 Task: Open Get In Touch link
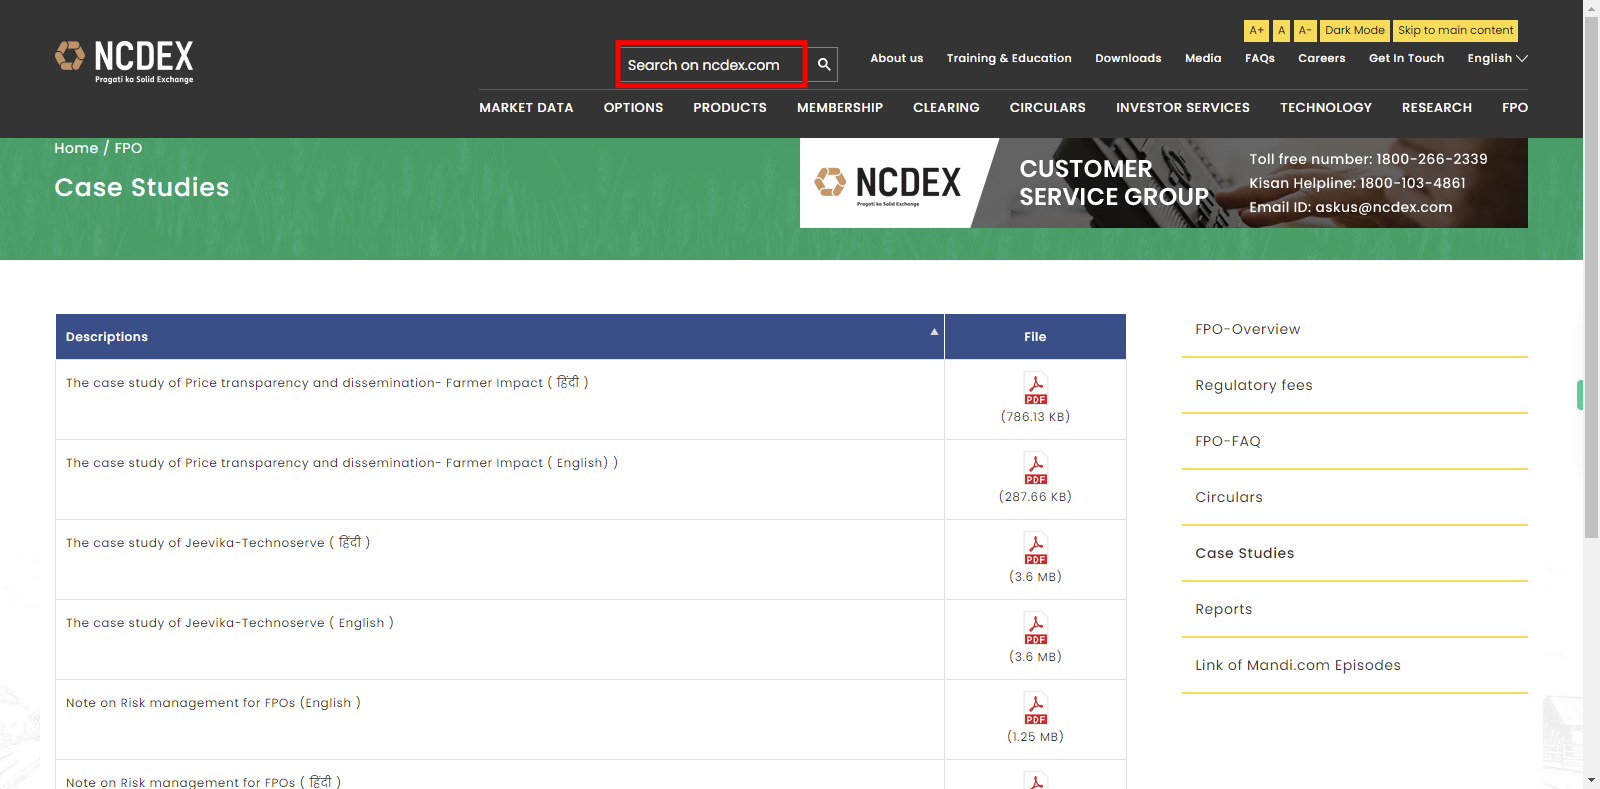click(1406, 58)
